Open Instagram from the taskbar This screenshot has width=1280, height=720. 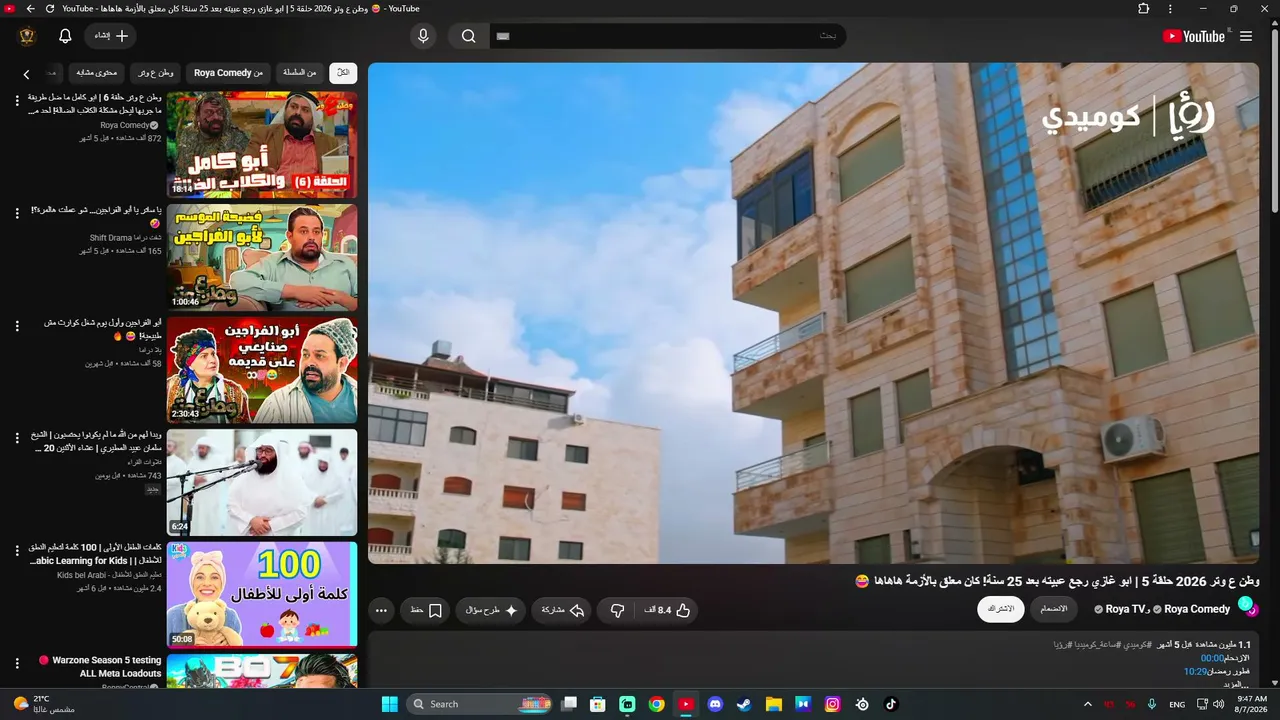(x=832, y=704)
